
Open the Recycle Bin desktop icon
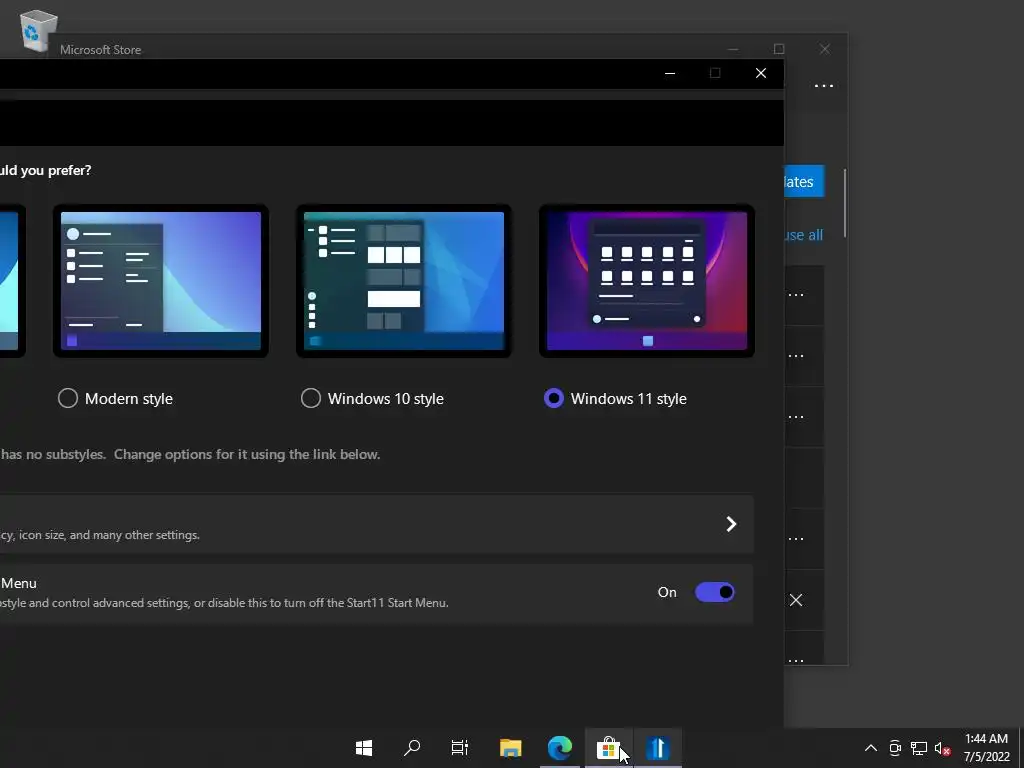[38, 30]
